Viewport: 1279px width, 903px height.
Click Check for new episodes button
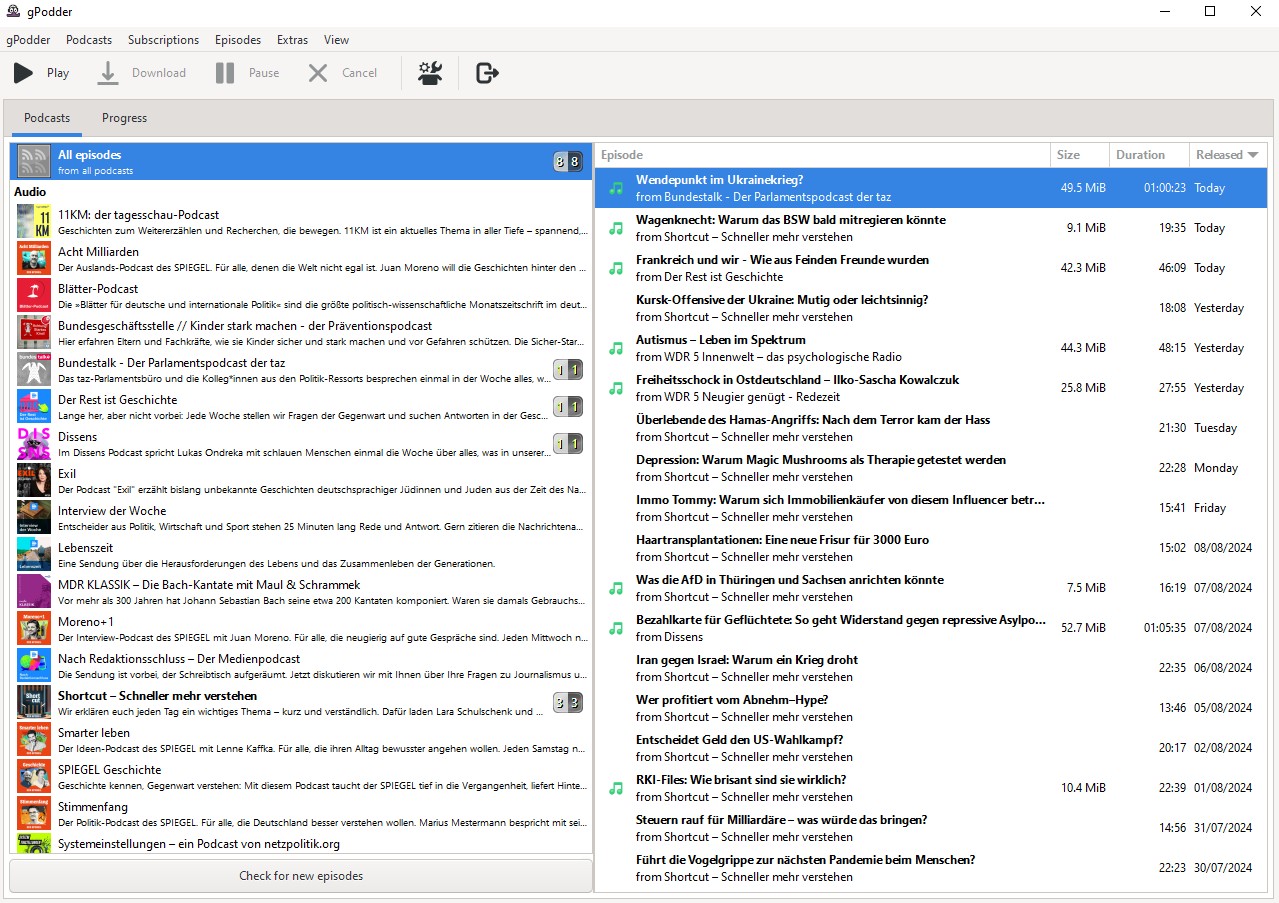pos(301,876)
